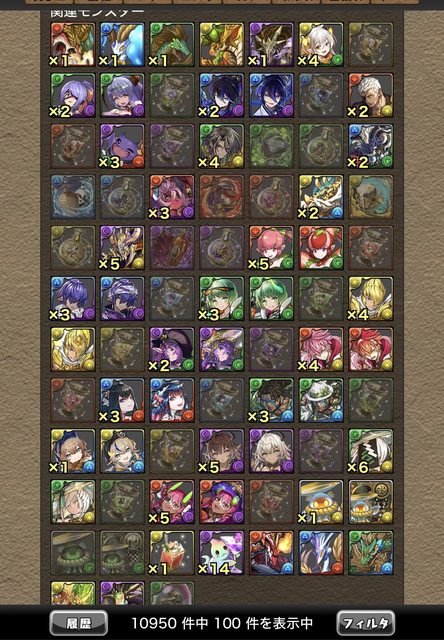
Task: Select the purple grinning monster with ×3
Action: (122, 146)
